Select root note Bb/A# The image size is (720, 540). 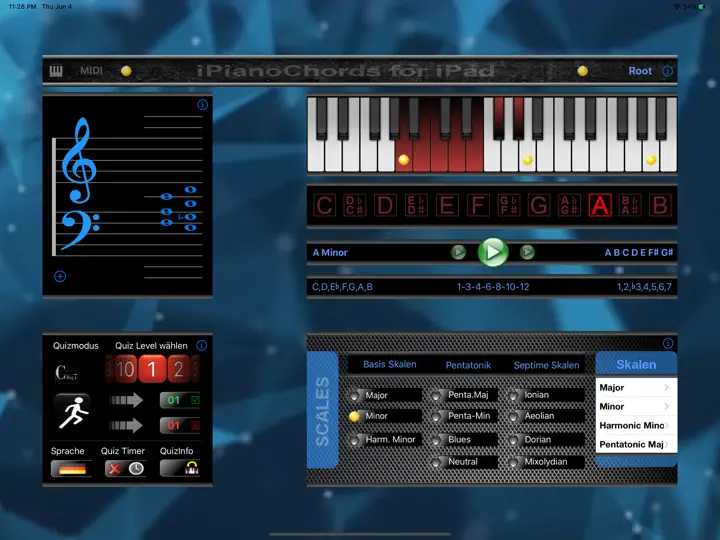(x=630, y=205)
